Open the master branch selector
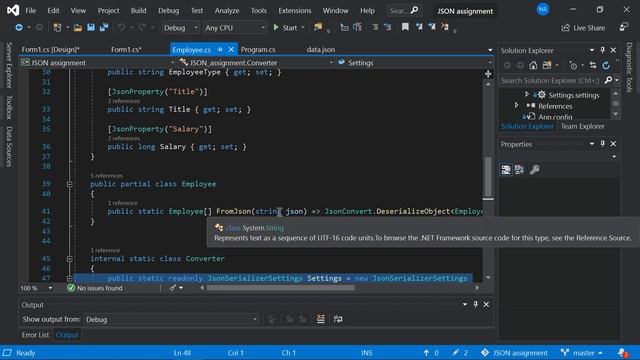 pyautogui.click(x=583, y=353)
